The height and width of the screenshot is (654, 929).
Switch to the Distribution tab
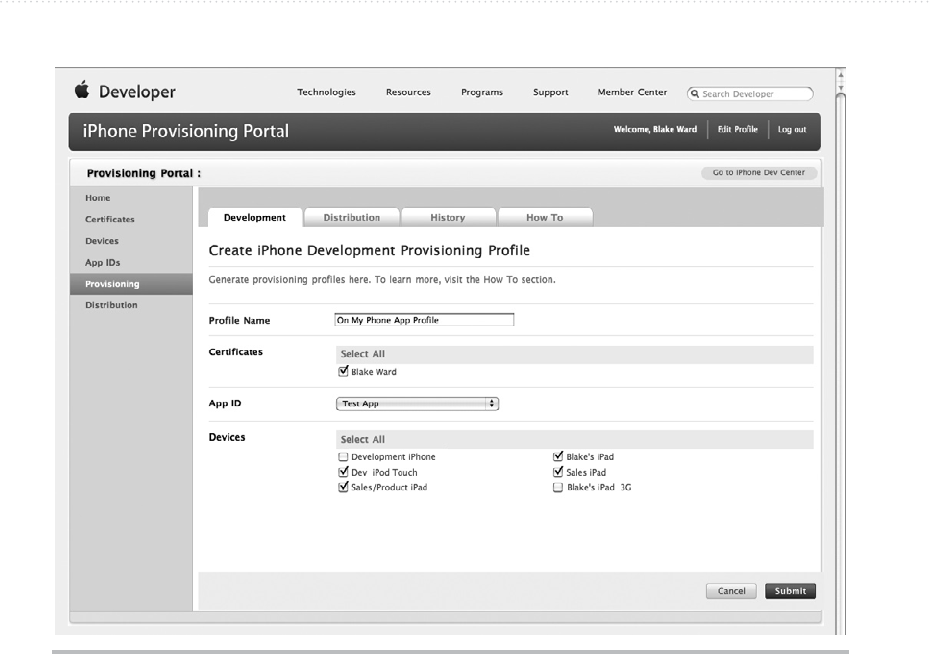pyautogui.click(x=352, y=217)
